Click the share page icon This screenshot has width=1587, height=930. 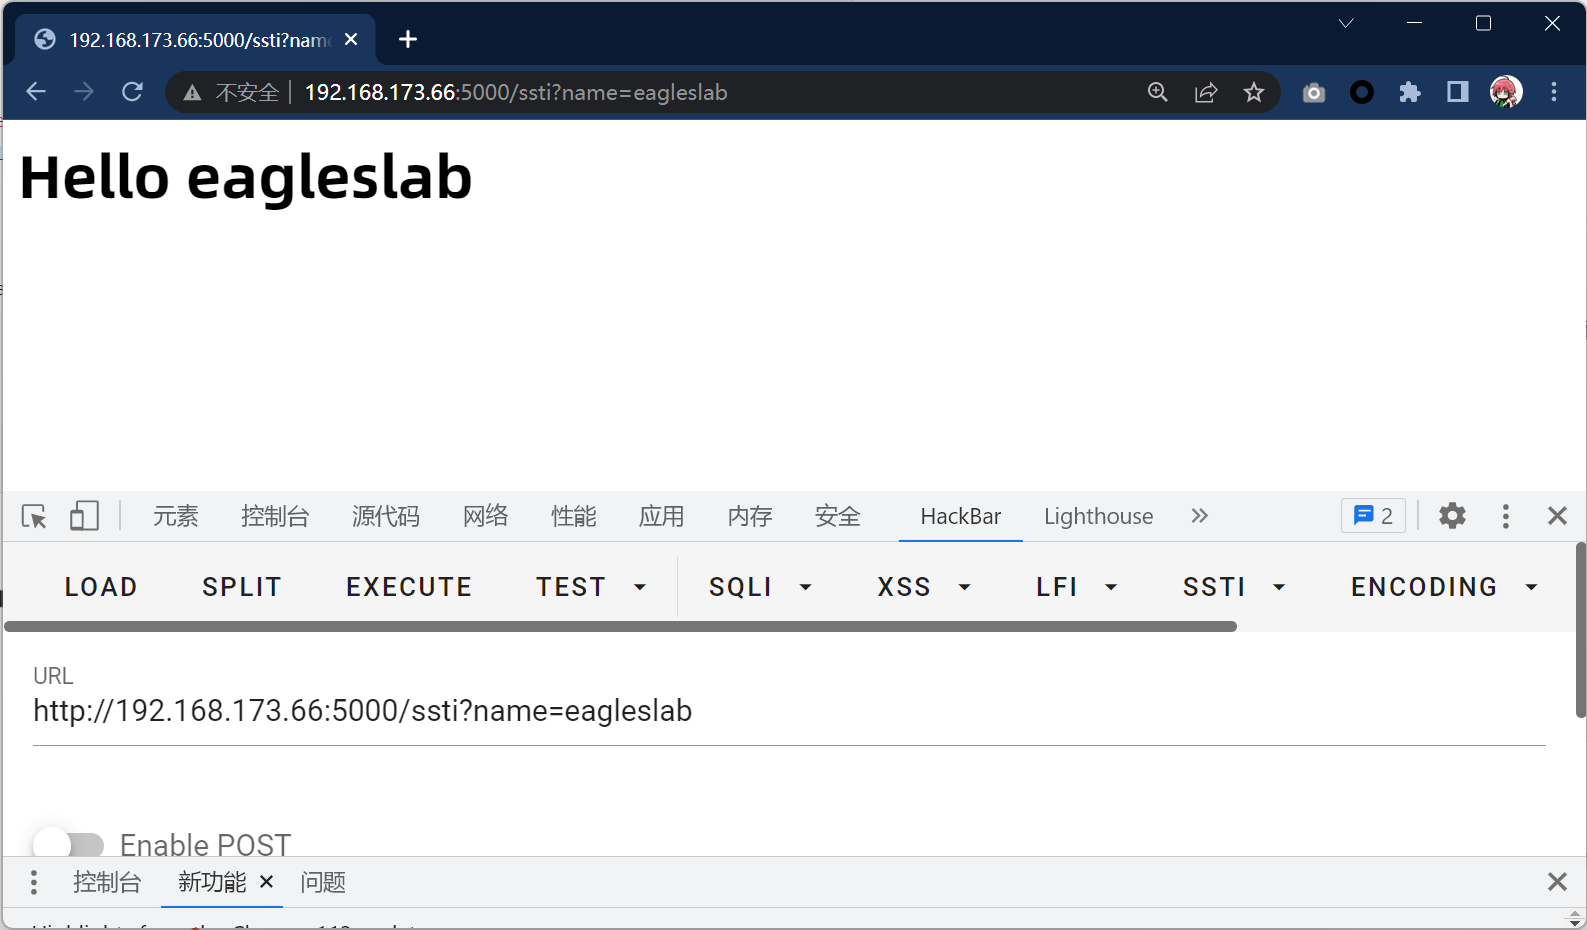click(1206, 93)
